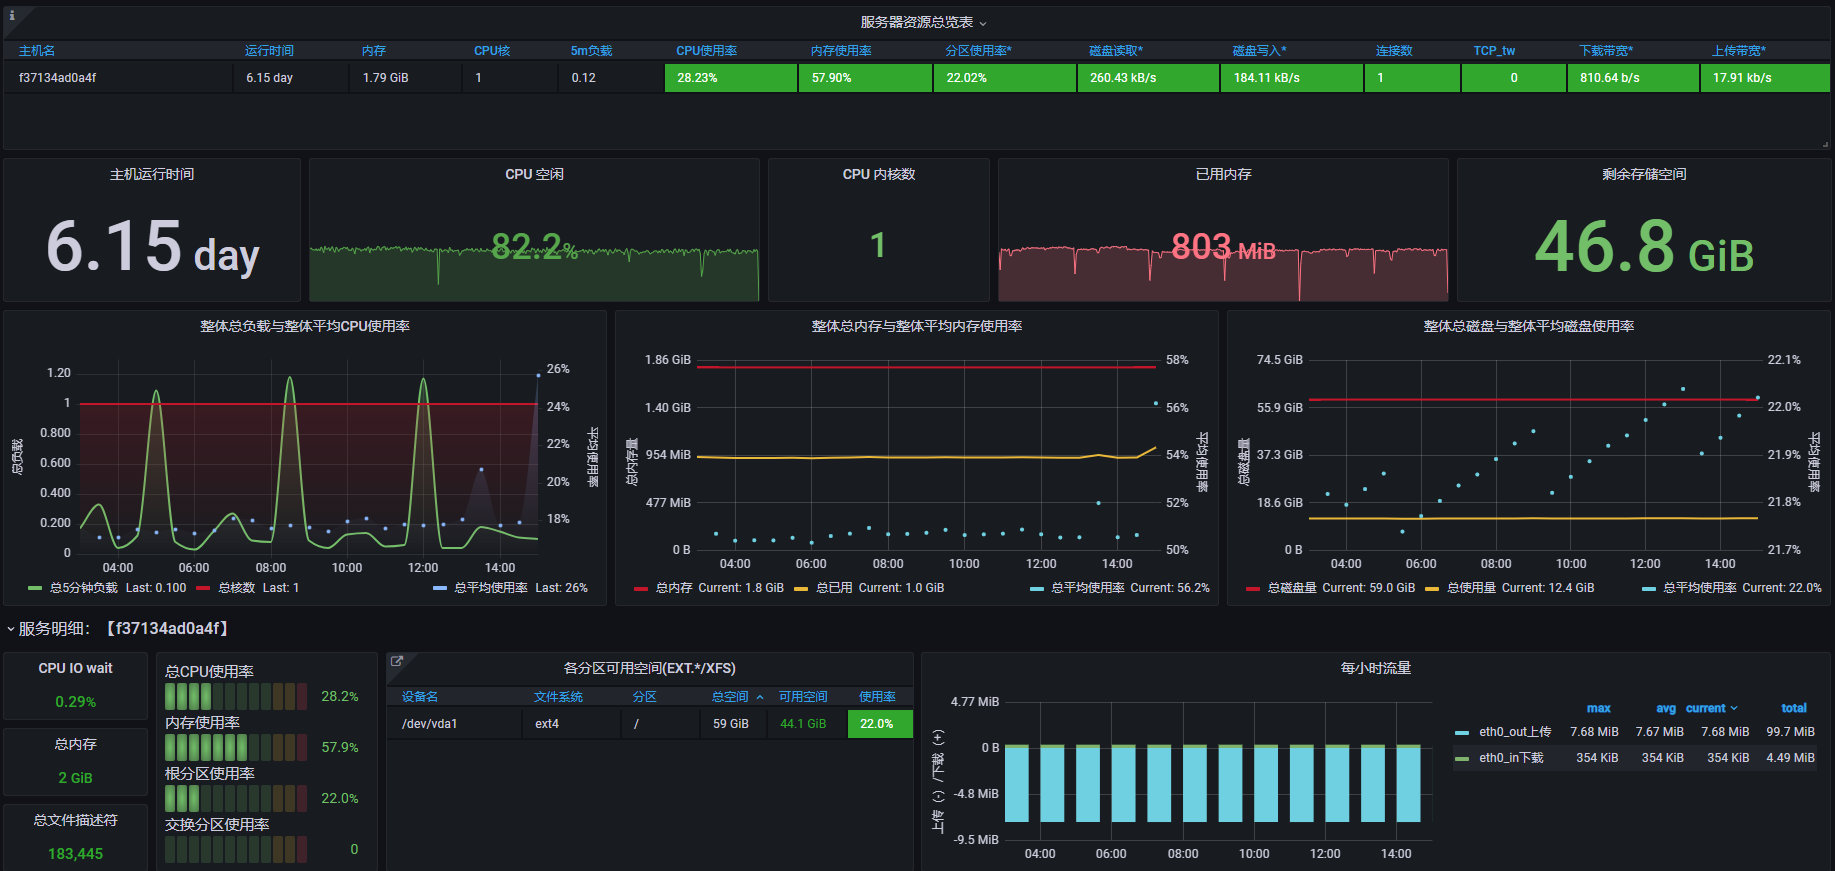Open the 整体总内存与整体平均内存使用率 panel title
Viewport: 1835px width, 871px height.
point(917,326)
